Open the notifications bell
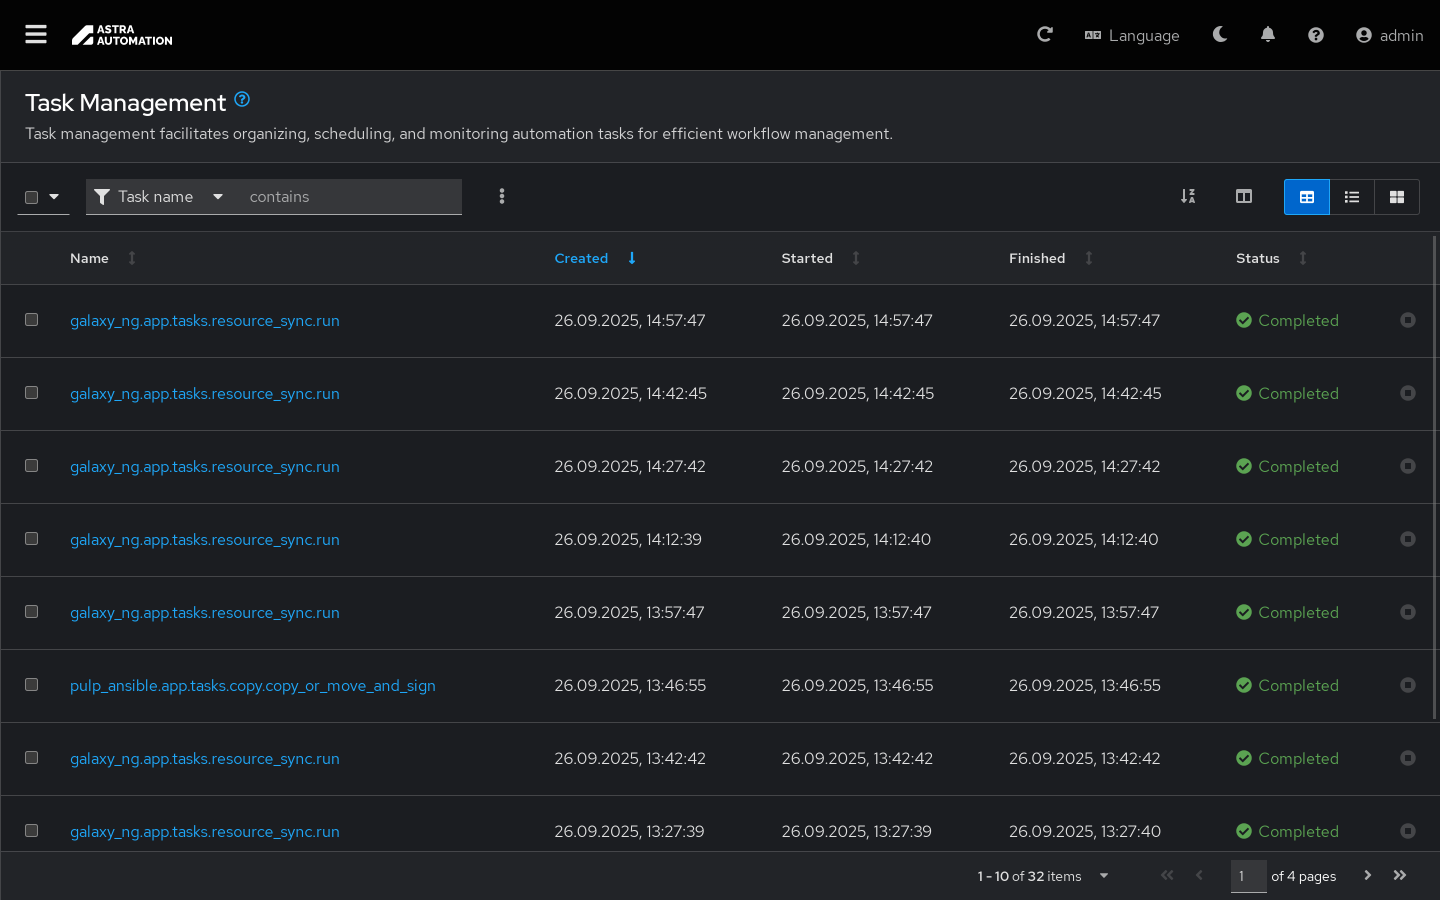This screenshot has width=1440, height=900. [1267, 35]
